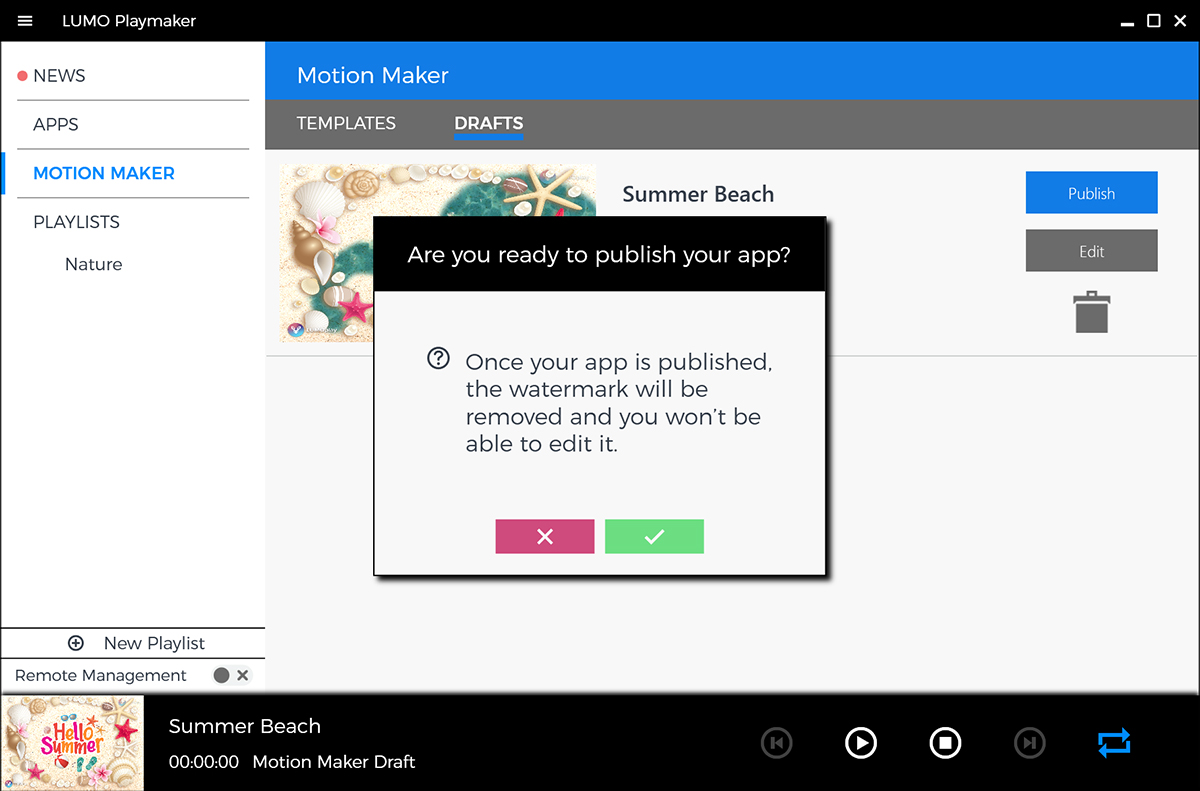Click the Motion Maker Draft label
This screenshot has width=1200, height=791.
point(334,762)
